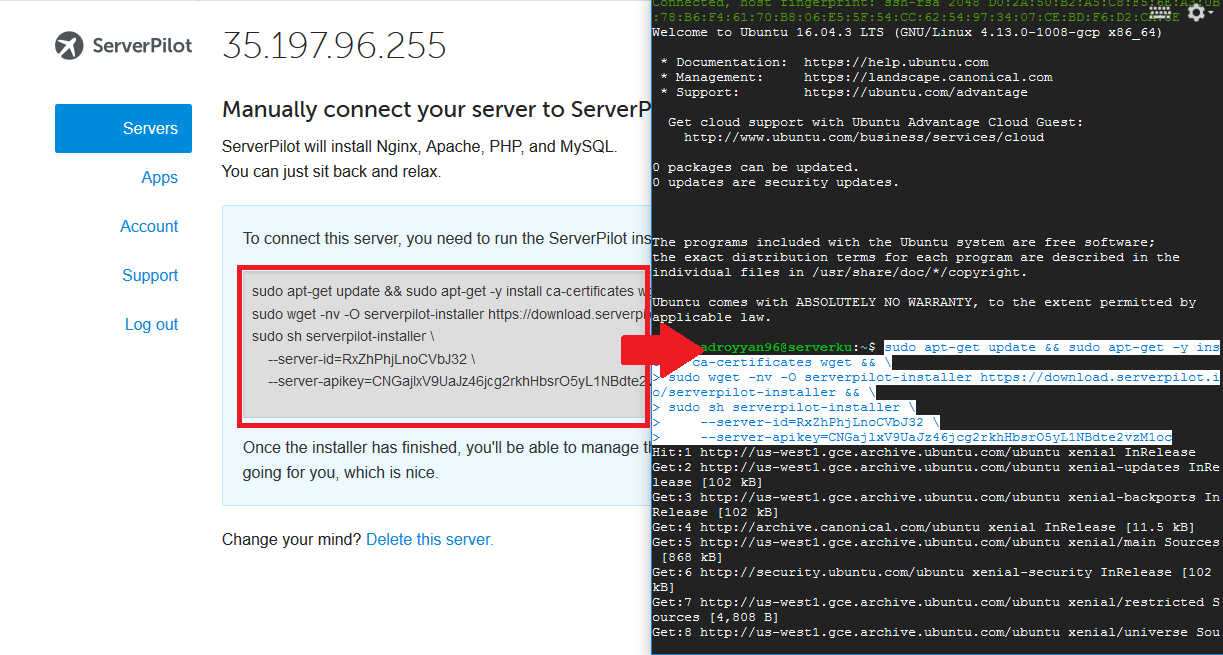Visit the Support page

click(x=150, y=275)
